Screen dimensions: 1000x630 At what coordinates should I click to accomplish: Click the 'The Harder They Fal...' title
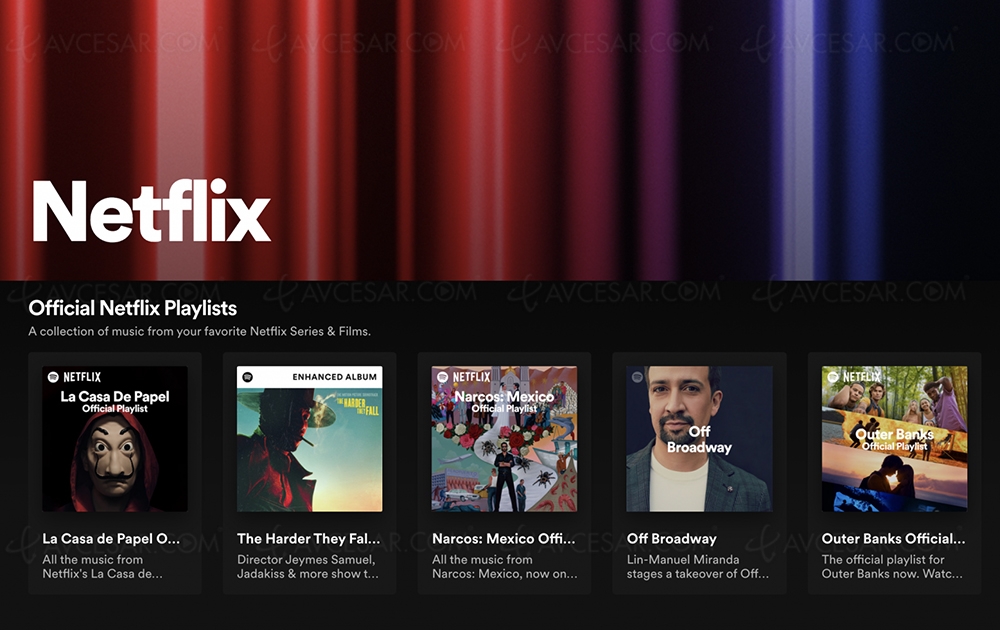tap(309, 539)
